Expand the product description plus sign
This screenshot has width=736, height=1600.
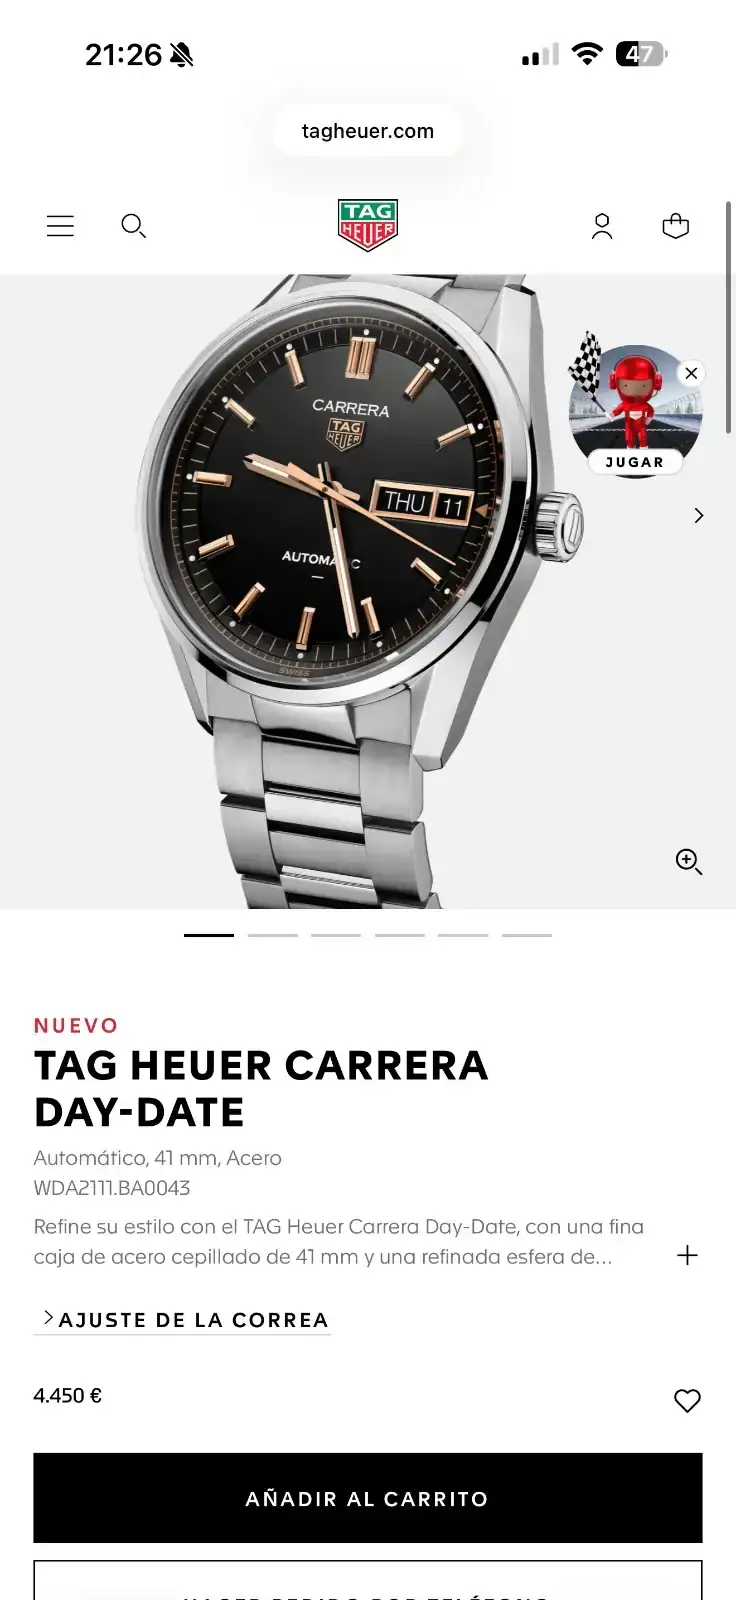pyautogui.click(x=687, y=1255)
